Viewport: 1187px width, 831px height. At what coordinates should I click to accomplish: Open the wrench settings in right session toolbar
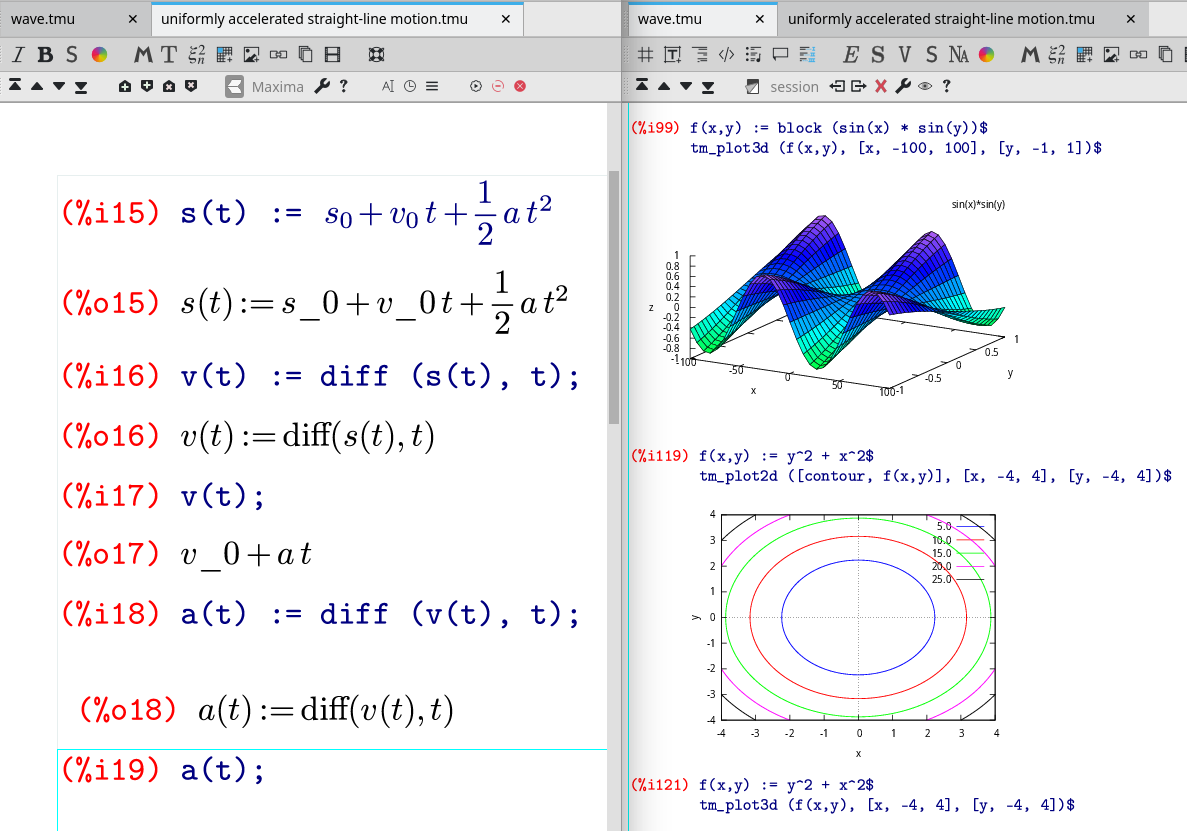point(902,86)
